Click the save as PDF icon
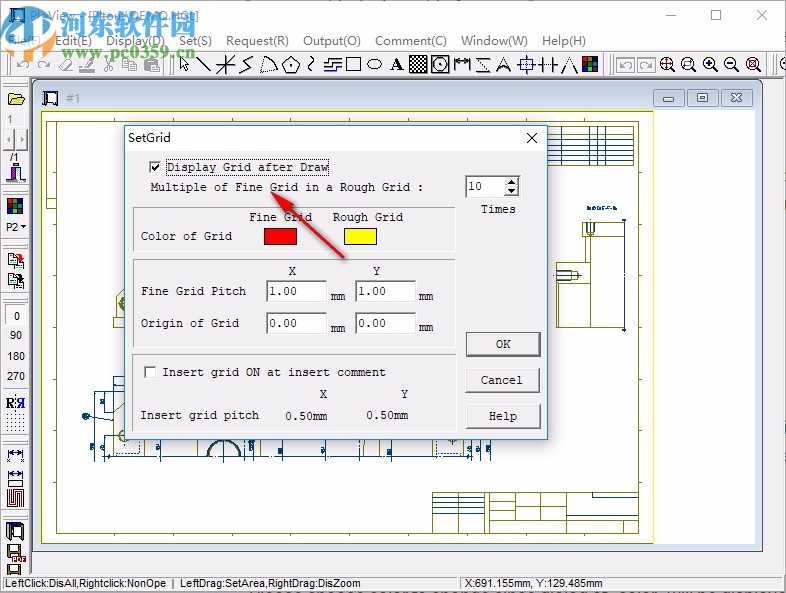 16,552
